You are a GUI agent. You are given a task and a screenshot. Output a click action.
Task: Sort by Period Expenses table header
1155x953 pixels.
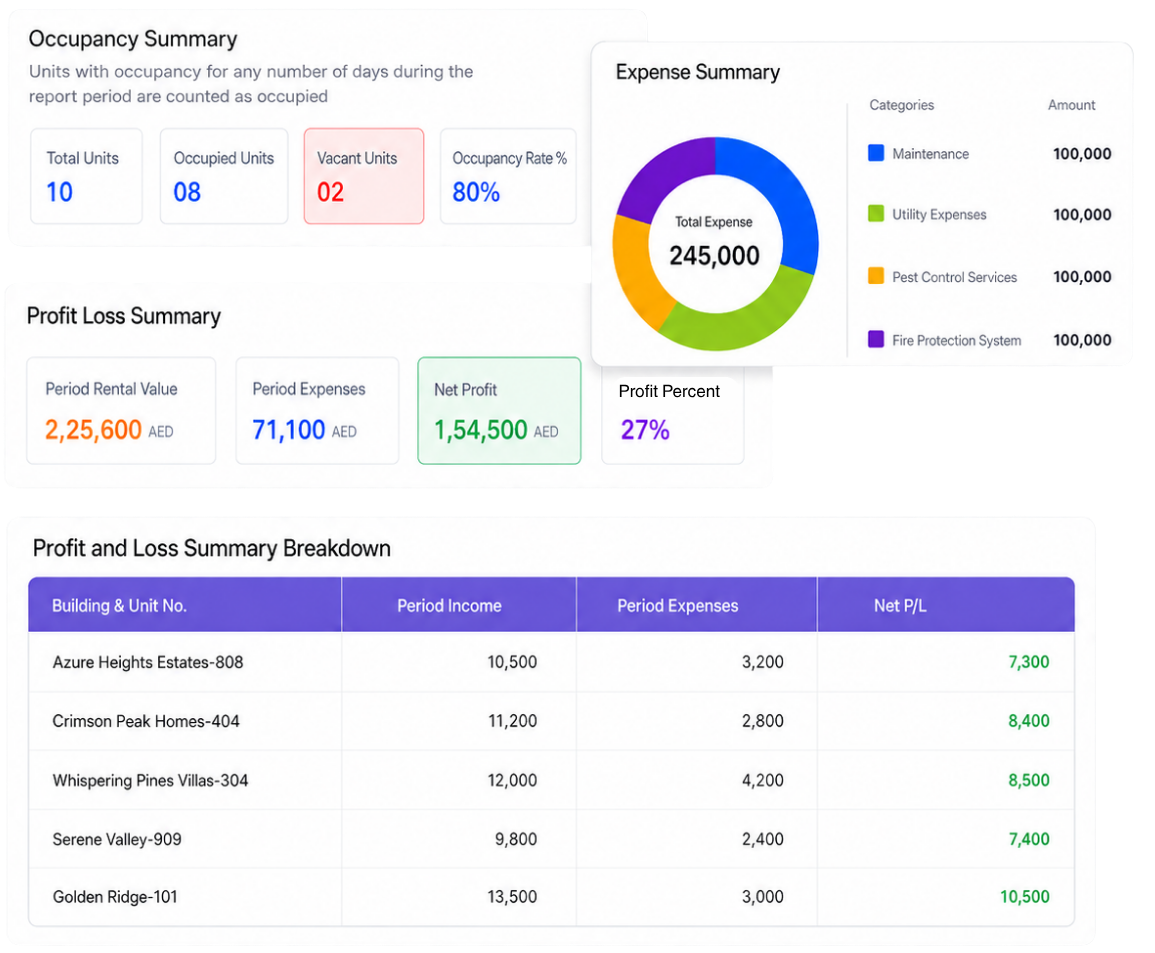click(697, 605)
